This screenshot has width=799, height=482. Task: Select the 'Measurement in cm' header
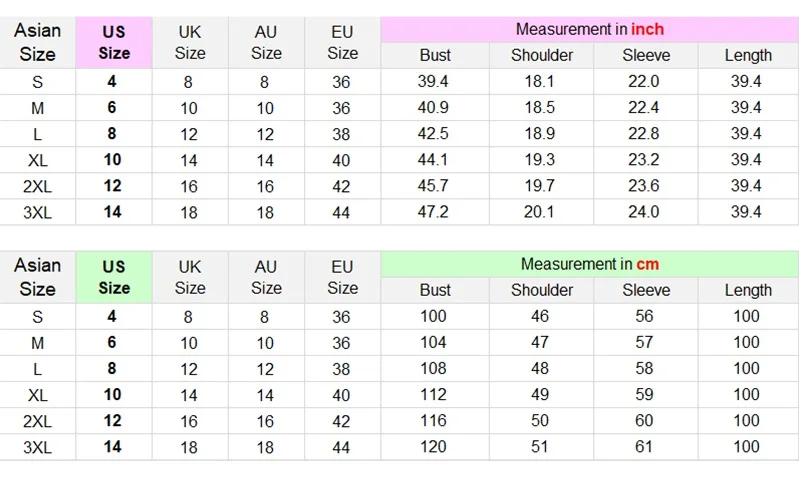pyautogui.click(x=590, y=264)
